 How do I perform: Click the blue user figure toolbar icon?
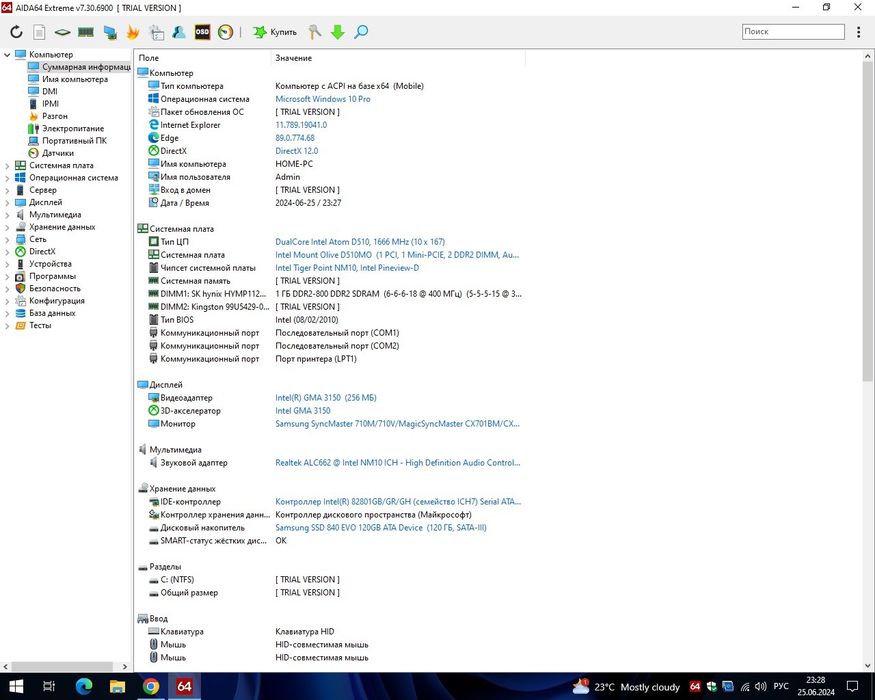tap(179, 32)
